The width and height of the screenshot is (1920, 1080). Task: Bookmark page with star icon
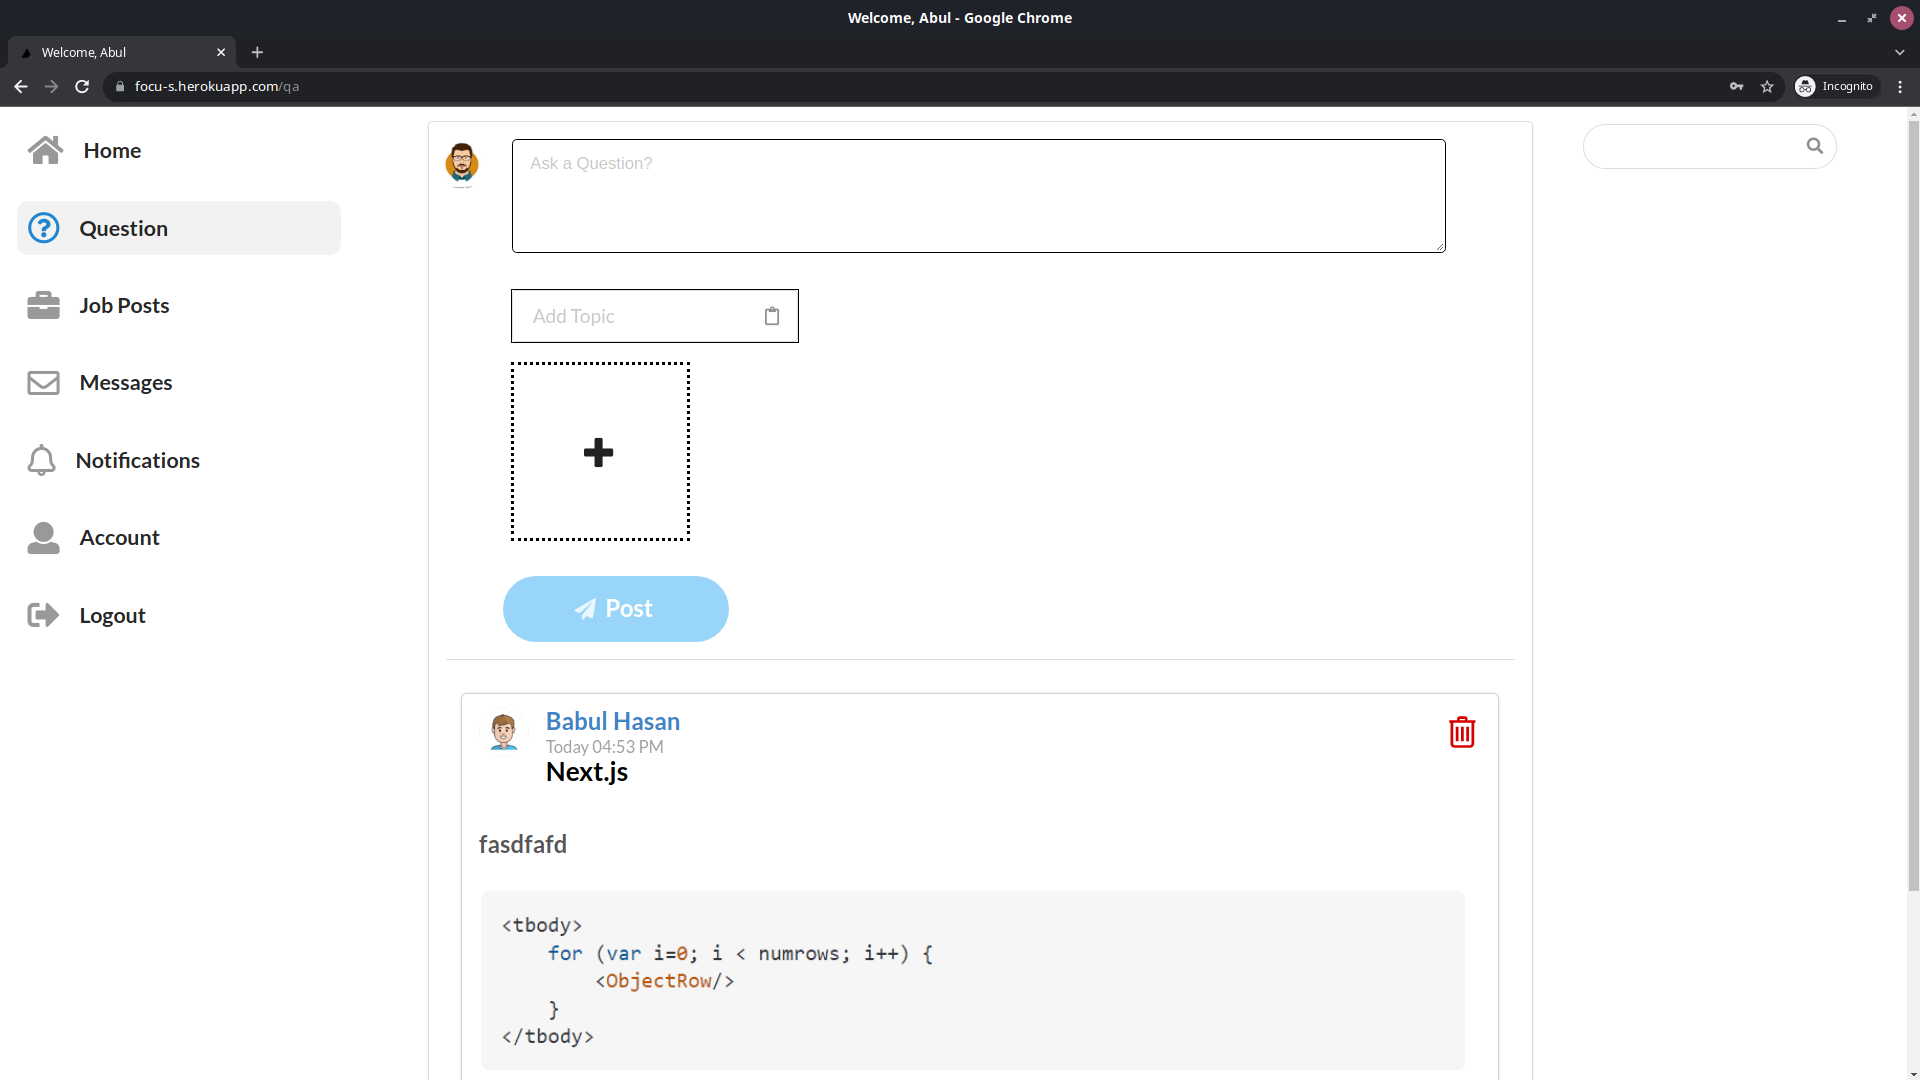click(1767, 86)
